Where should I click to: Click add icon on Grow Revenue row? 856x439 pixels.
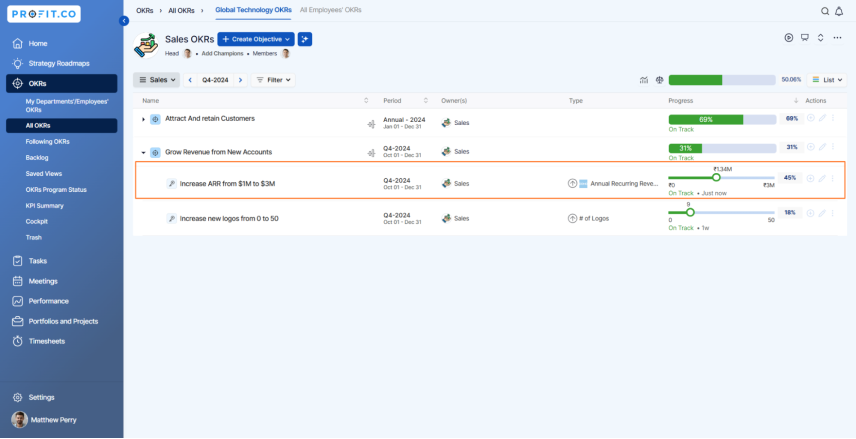[811, 147]
